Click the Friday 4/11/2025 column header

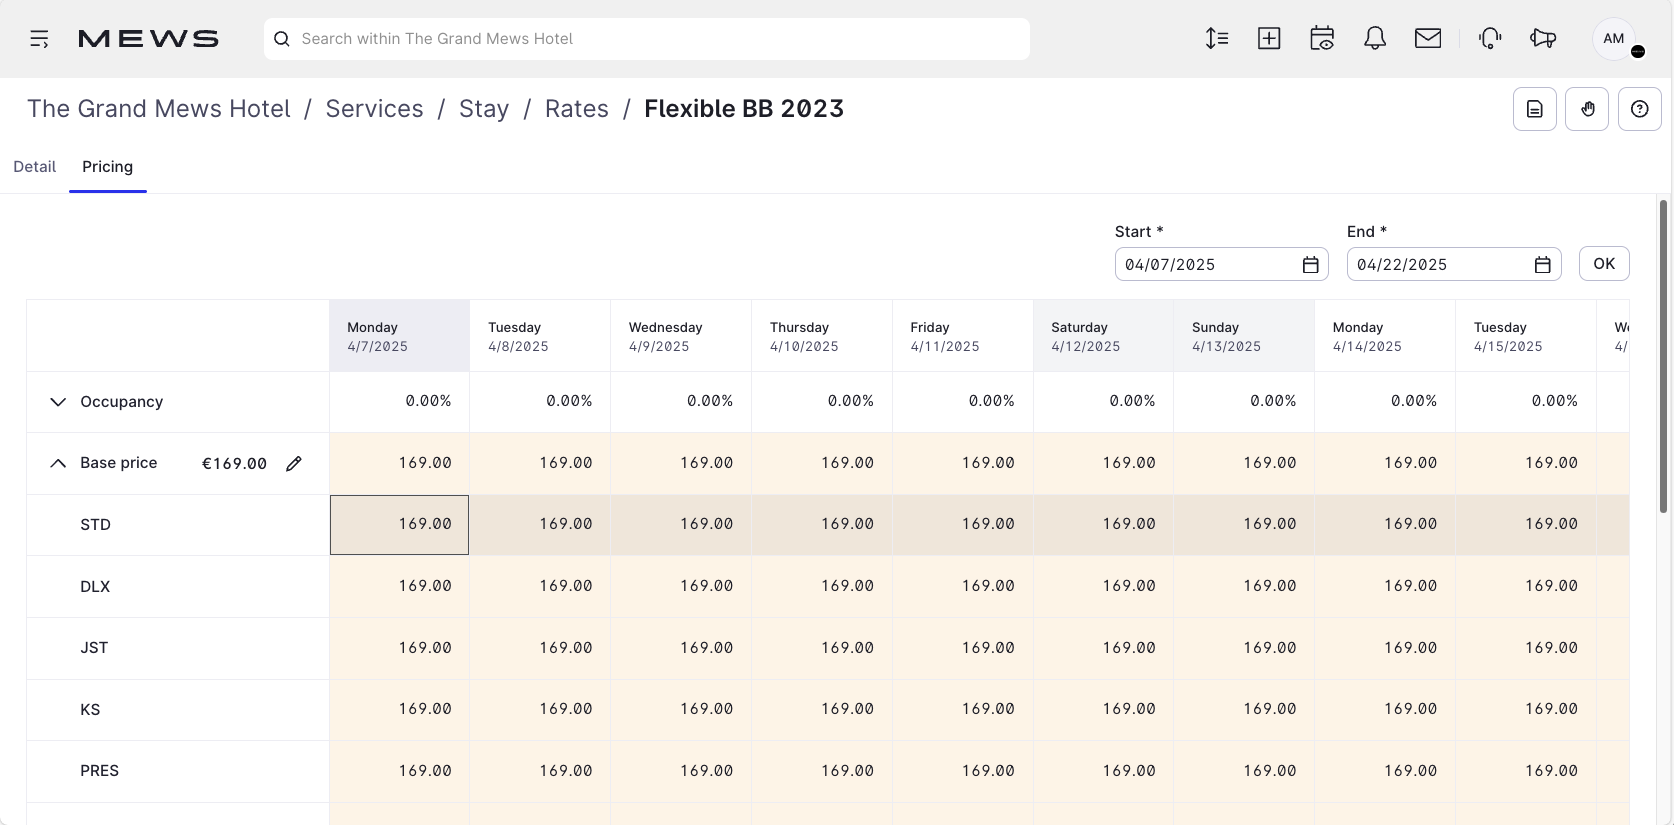coord(963,336)
